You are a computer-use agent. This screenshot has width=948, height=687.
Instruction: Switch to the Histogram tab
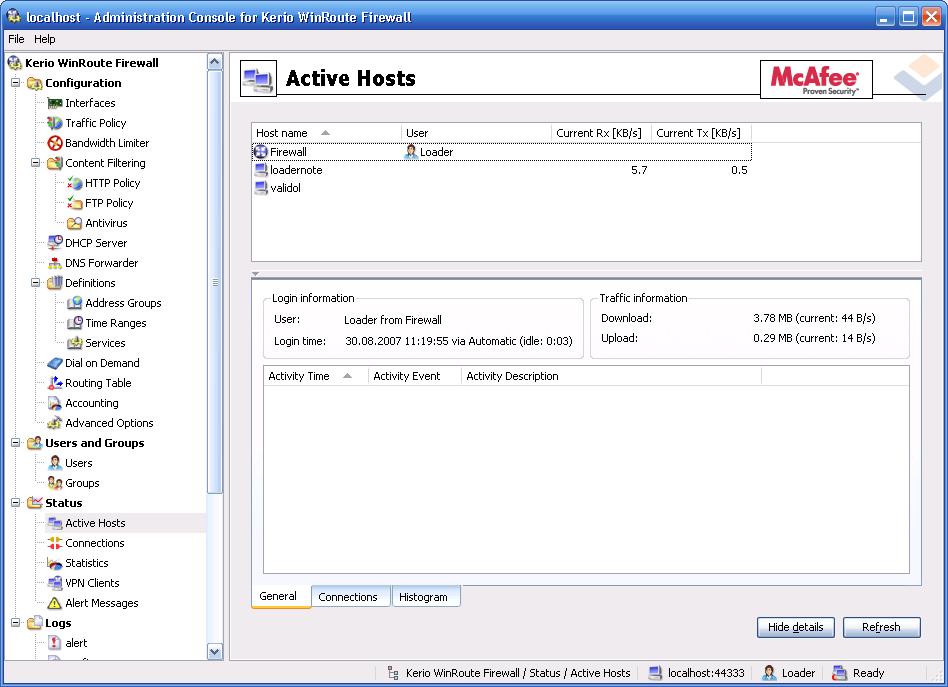click(423, 597)
